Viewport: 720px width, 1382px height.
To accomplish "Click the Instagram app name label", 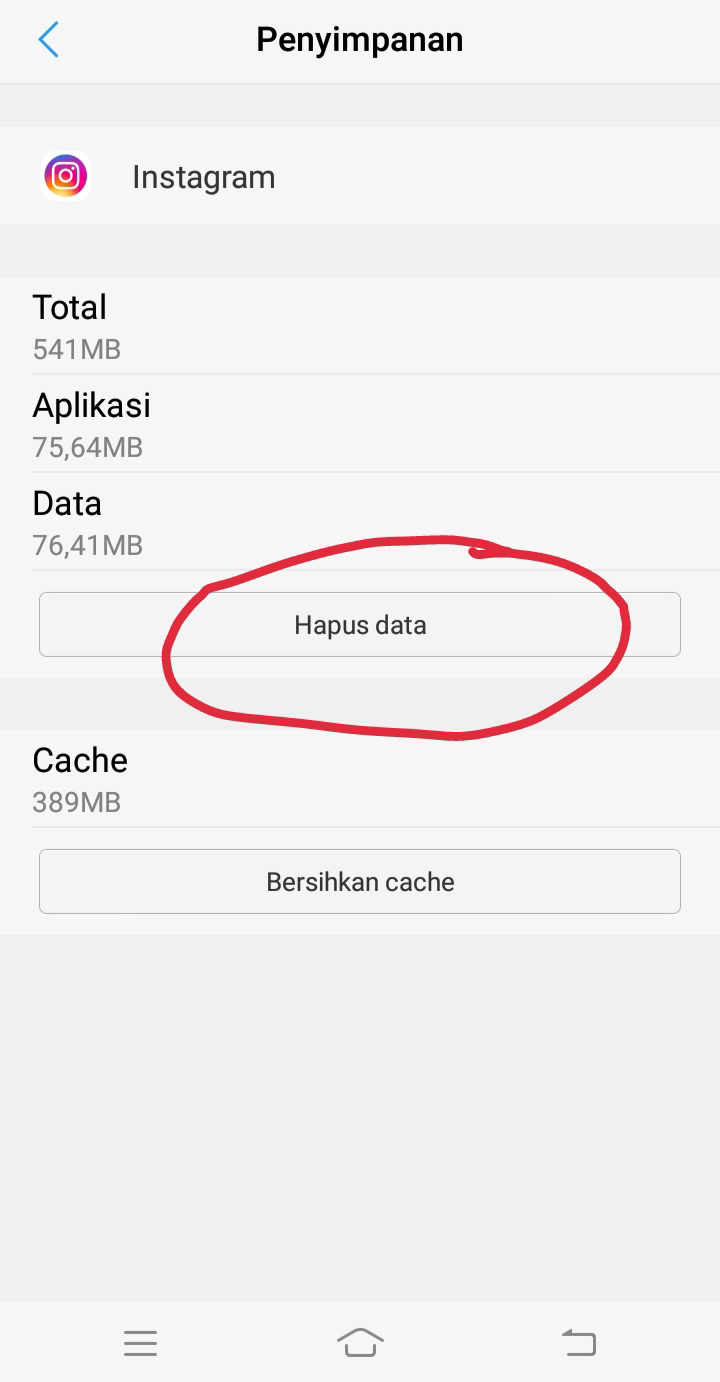I will [x=204, y=177].
